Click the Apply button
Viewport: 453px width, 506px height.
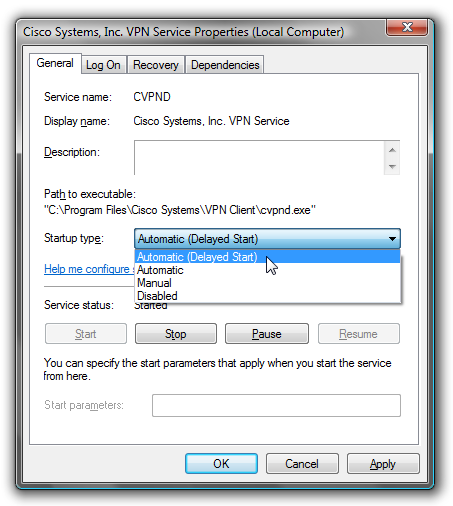(x=383, y=463)
